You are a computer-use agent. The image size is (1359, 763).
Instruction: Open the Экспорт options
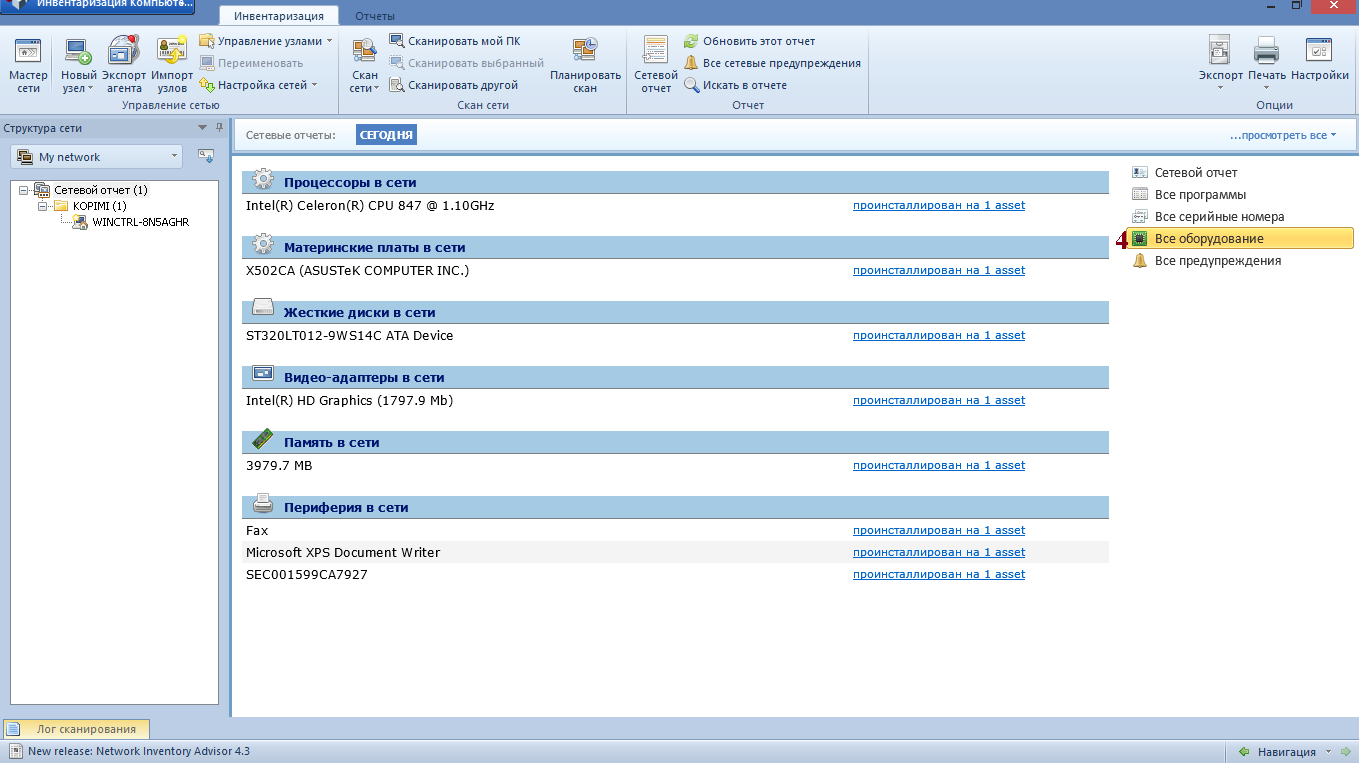[1221, 63]
